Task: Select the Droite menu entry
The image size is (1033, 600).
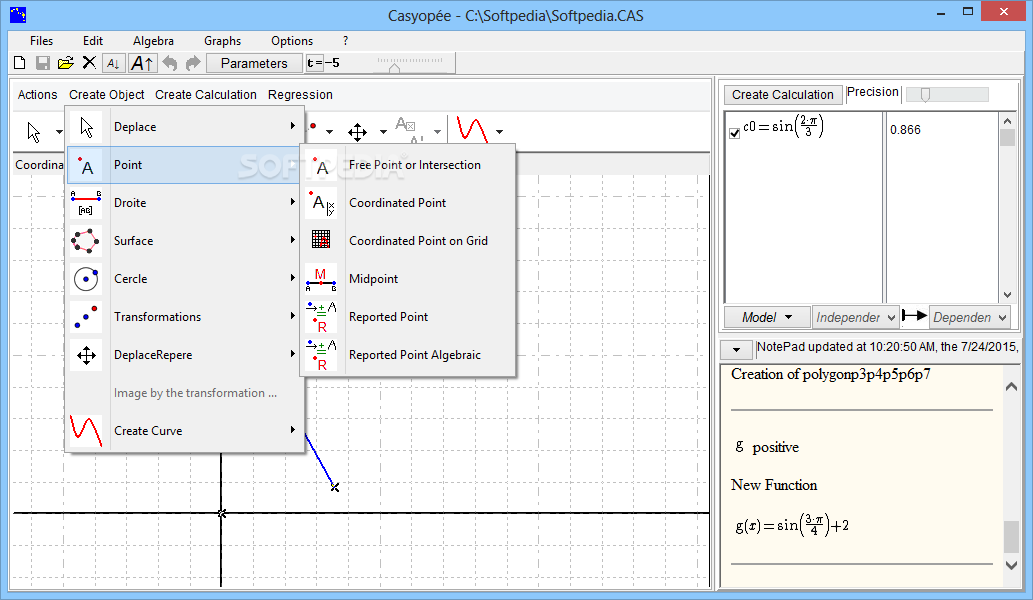Action: pyautogui.click(x=184, y=203)
